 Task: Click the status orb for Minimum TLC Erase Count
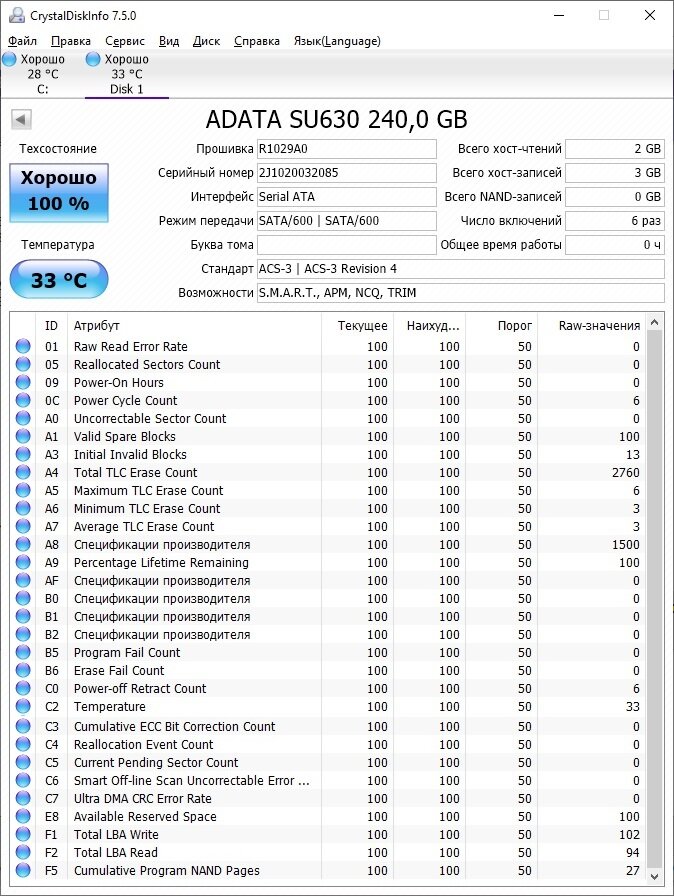coord(23,508)
